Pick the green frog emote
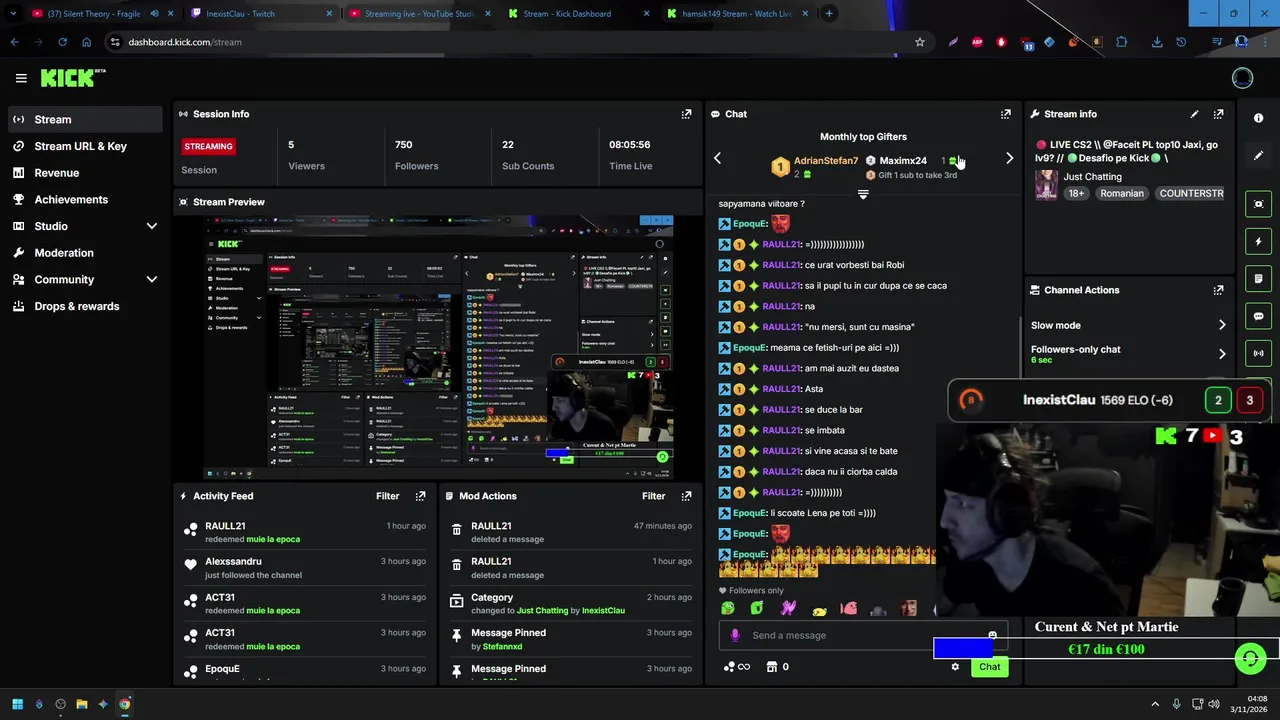Screen dimensions: 1280x720 pos(728,608)
